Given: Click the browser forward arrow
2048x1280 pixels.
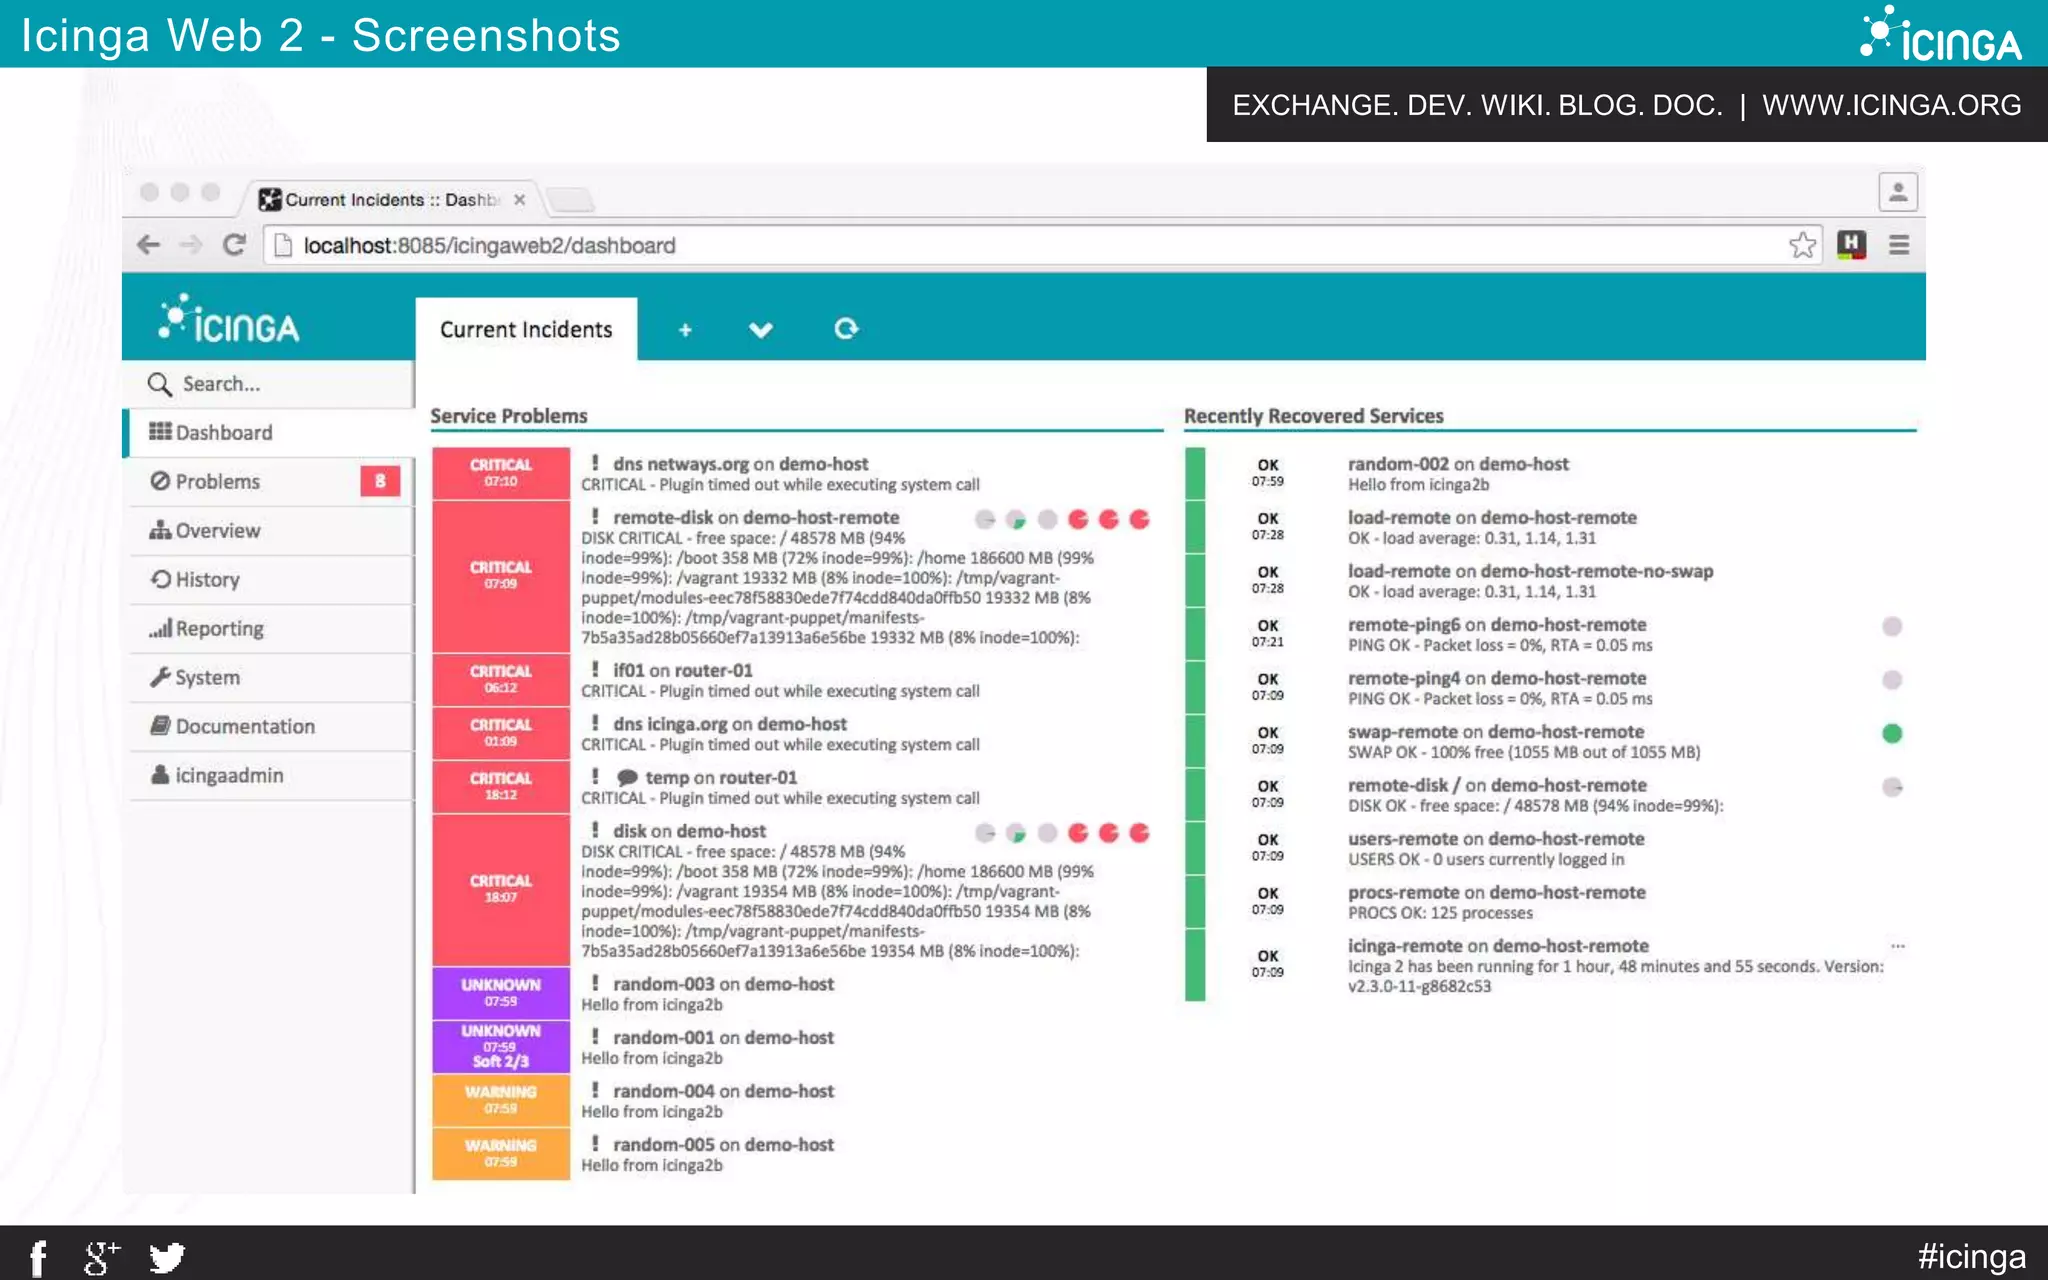Looking at the screenshot, I should [190, 245].
